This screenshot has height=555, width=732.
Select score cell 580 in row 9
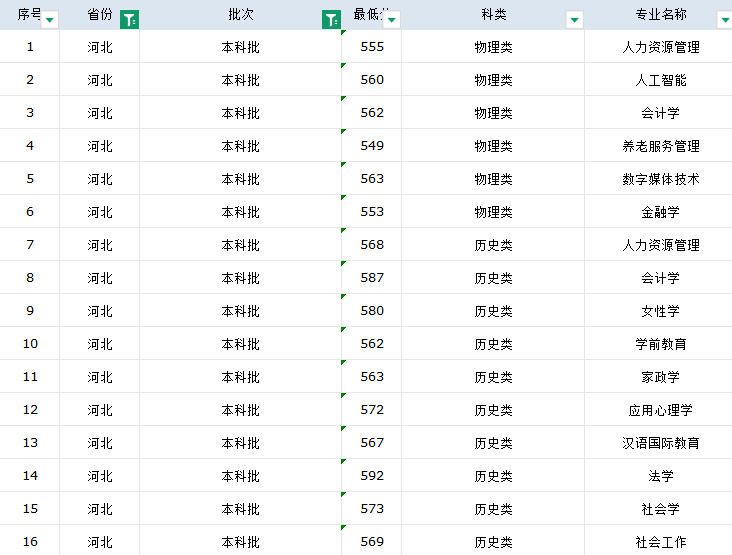[x=372, y=311]
